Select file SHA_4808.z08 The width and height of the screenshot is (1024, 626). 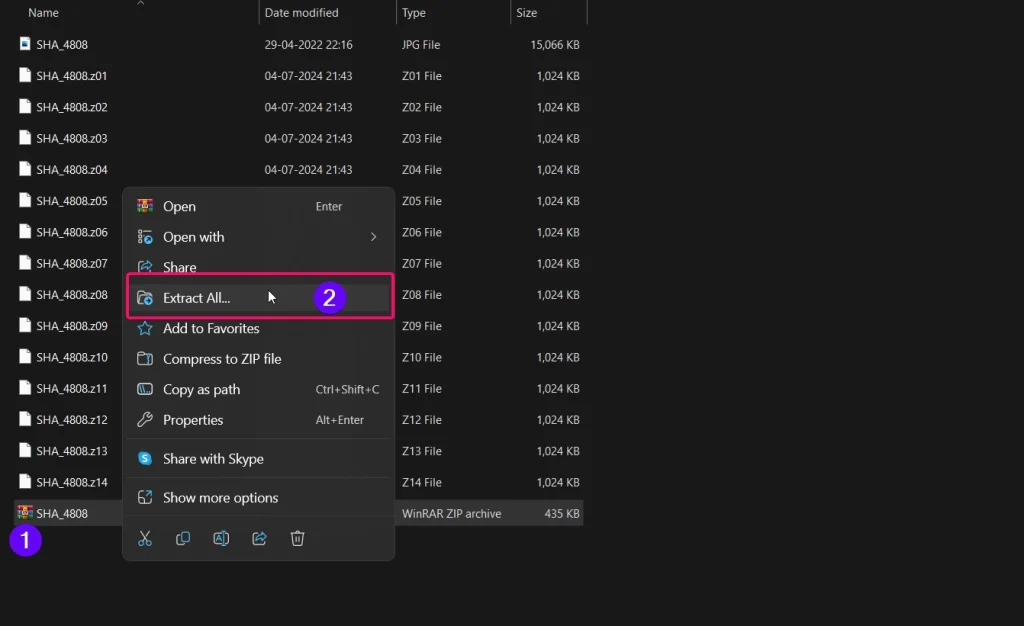[x=72, y=295]
